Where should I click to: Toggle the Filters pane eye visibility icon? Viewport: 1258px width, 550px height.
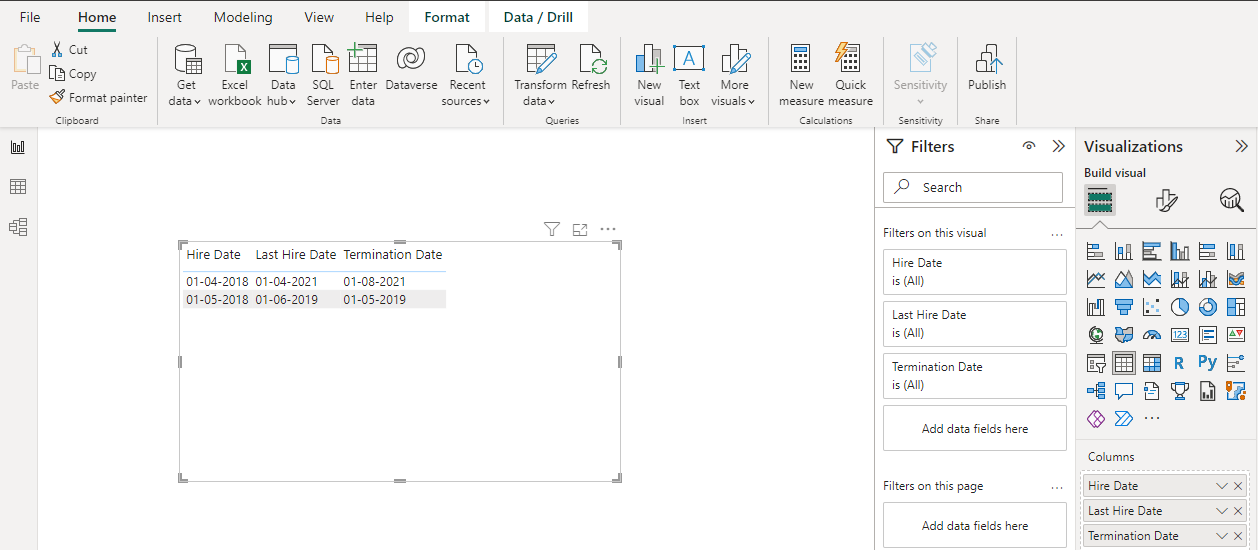[x=1029, y=146]
